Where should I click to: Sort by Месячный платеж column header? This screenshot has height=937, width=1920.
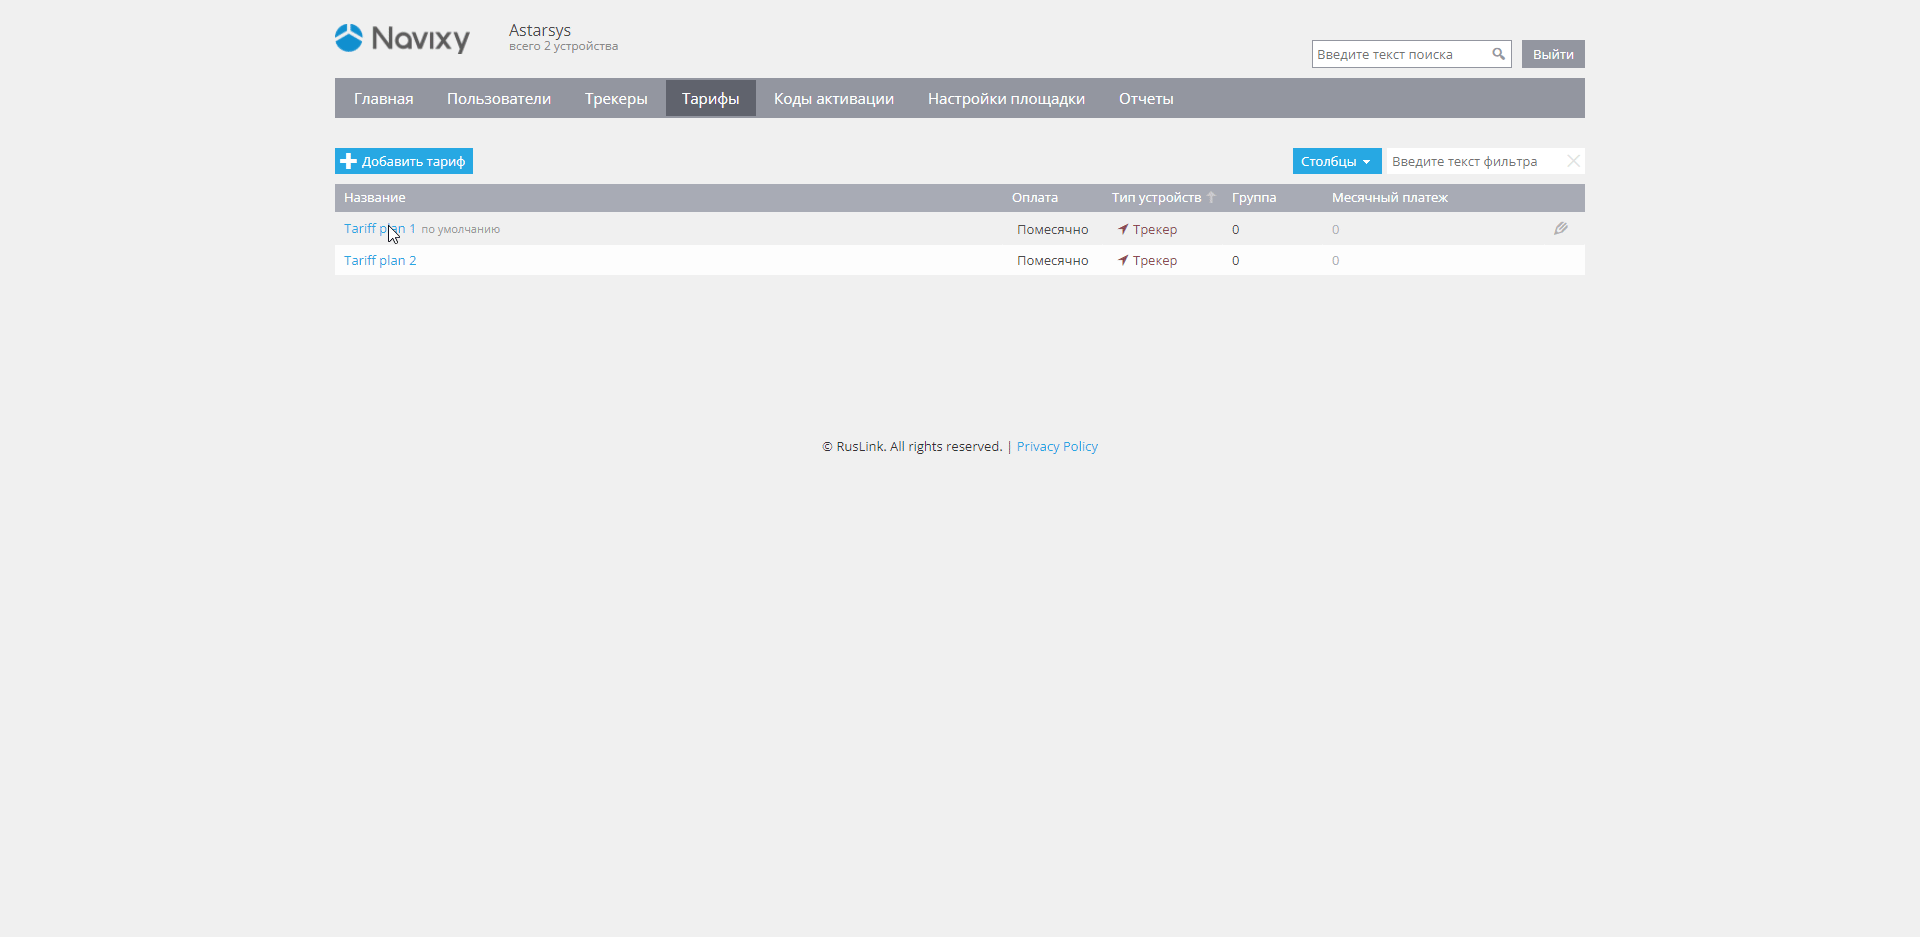(x=1390, y=197)
